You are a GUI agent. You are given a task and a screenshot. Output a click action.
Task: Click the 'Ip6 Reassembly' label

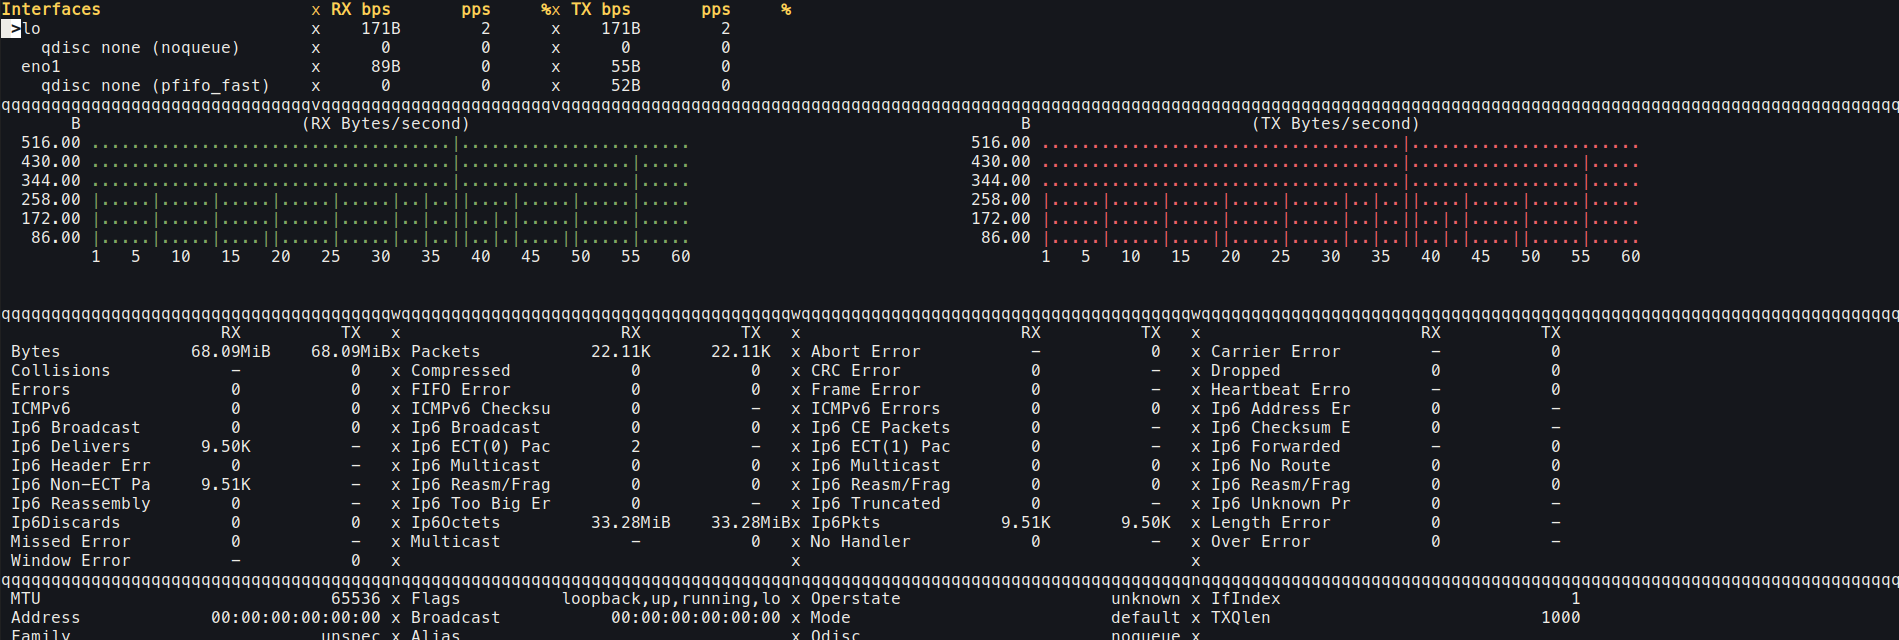tap(81, 504)
